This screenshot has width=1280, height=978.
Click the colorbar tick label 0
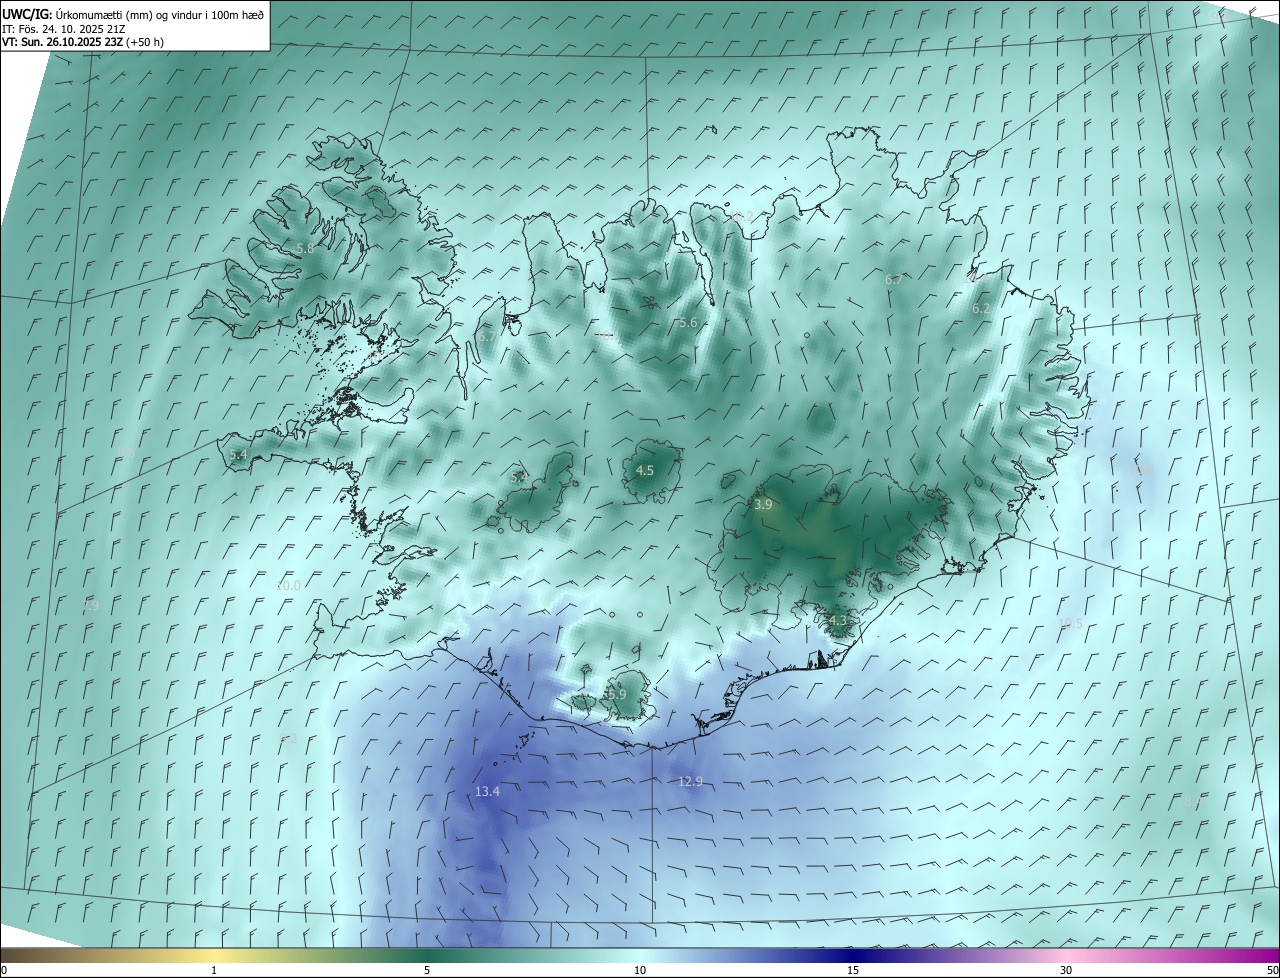click(x=3, y=970)
